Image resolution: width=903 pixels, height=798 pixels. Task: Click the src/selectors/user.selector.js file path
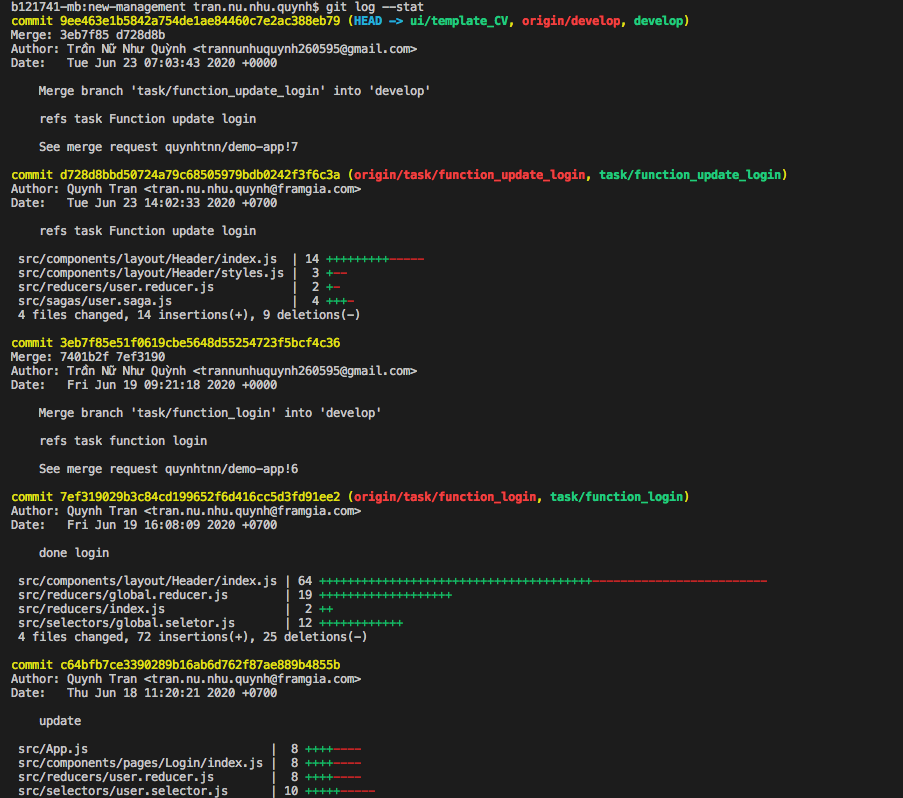point(123,790)
